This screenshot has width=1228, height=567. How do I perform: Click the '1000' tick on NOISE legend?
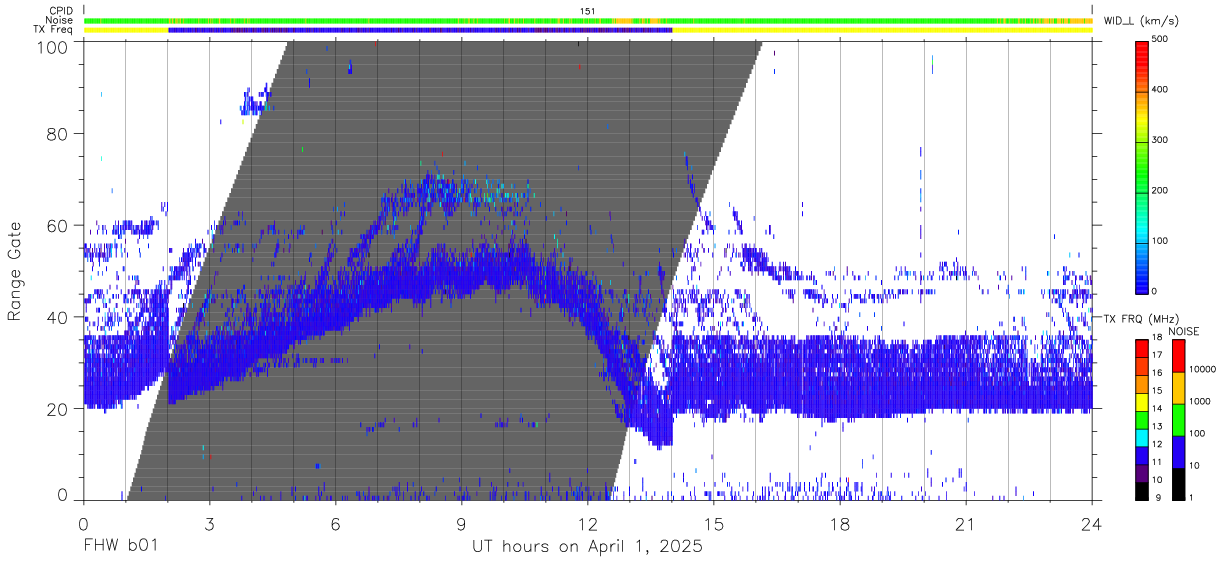1200,402
